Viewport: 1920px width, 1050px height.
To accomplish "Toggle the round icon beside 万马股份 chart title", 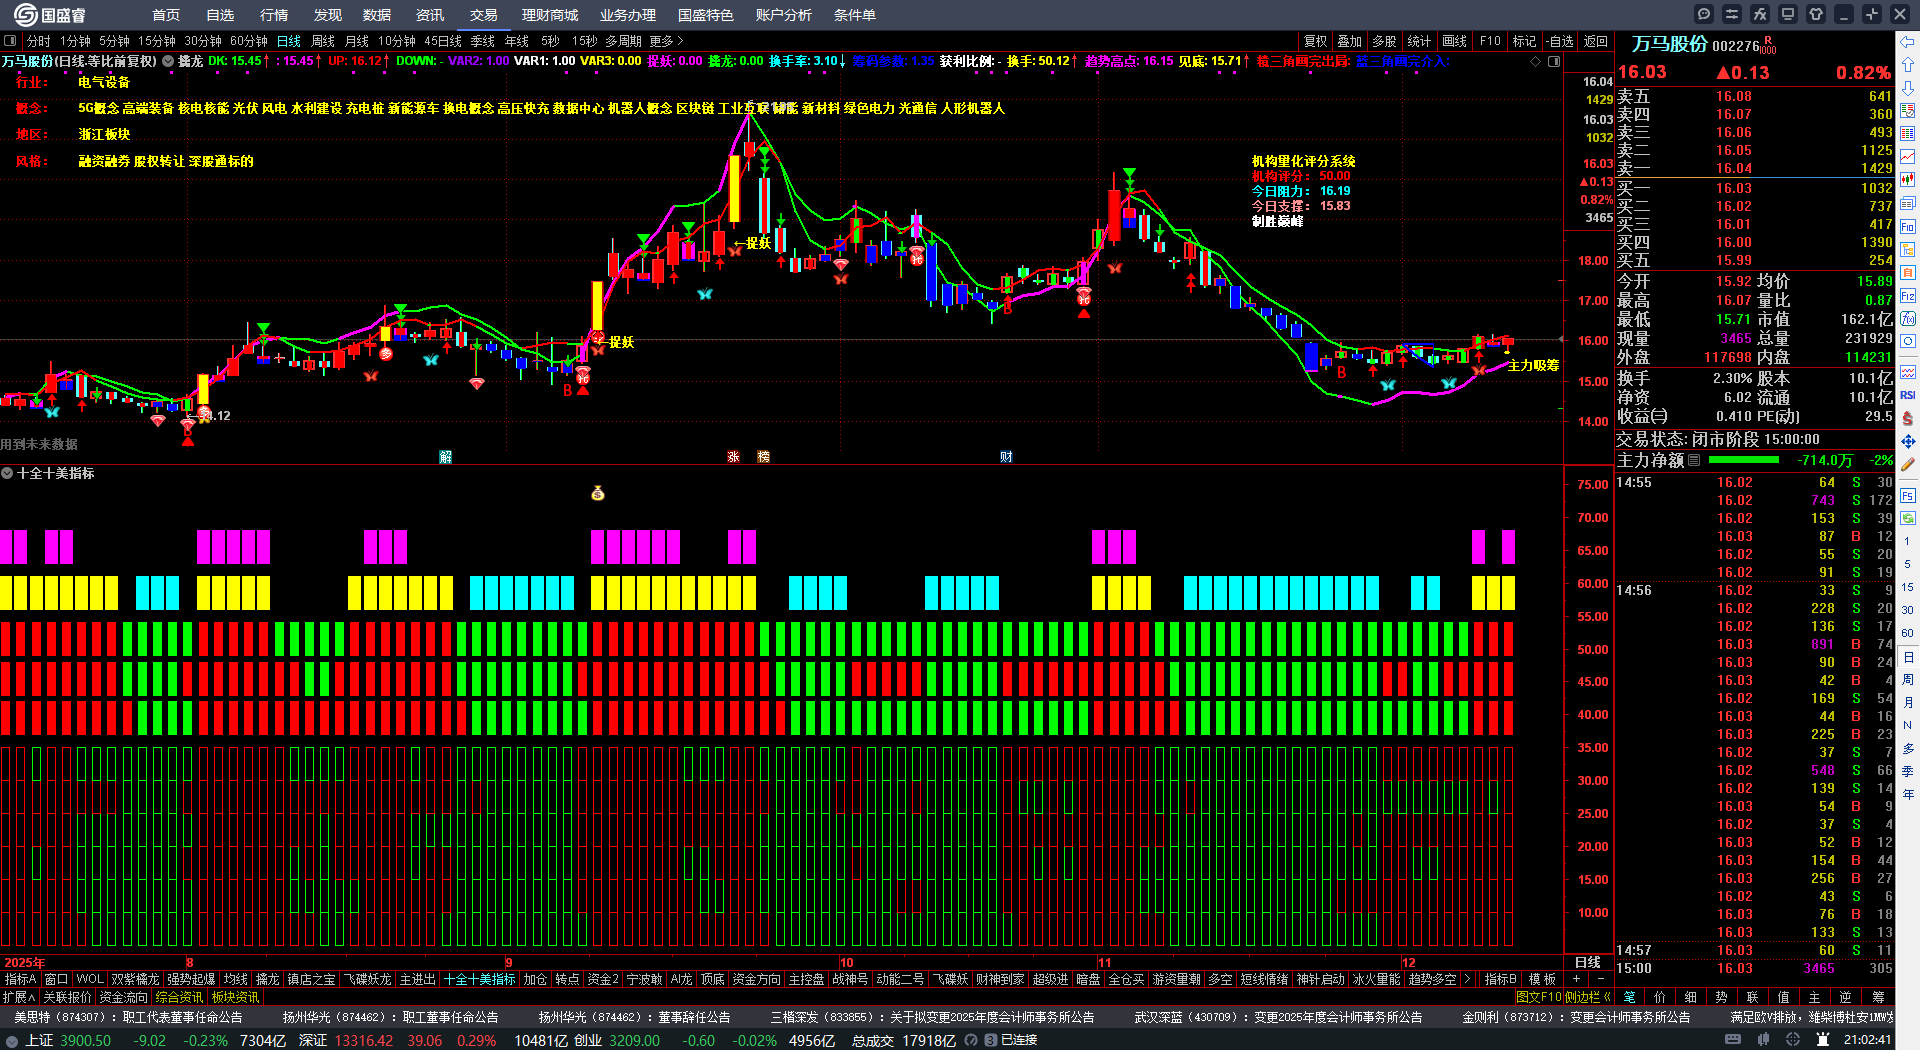I will pyautogui.click(x=168, y=61).
